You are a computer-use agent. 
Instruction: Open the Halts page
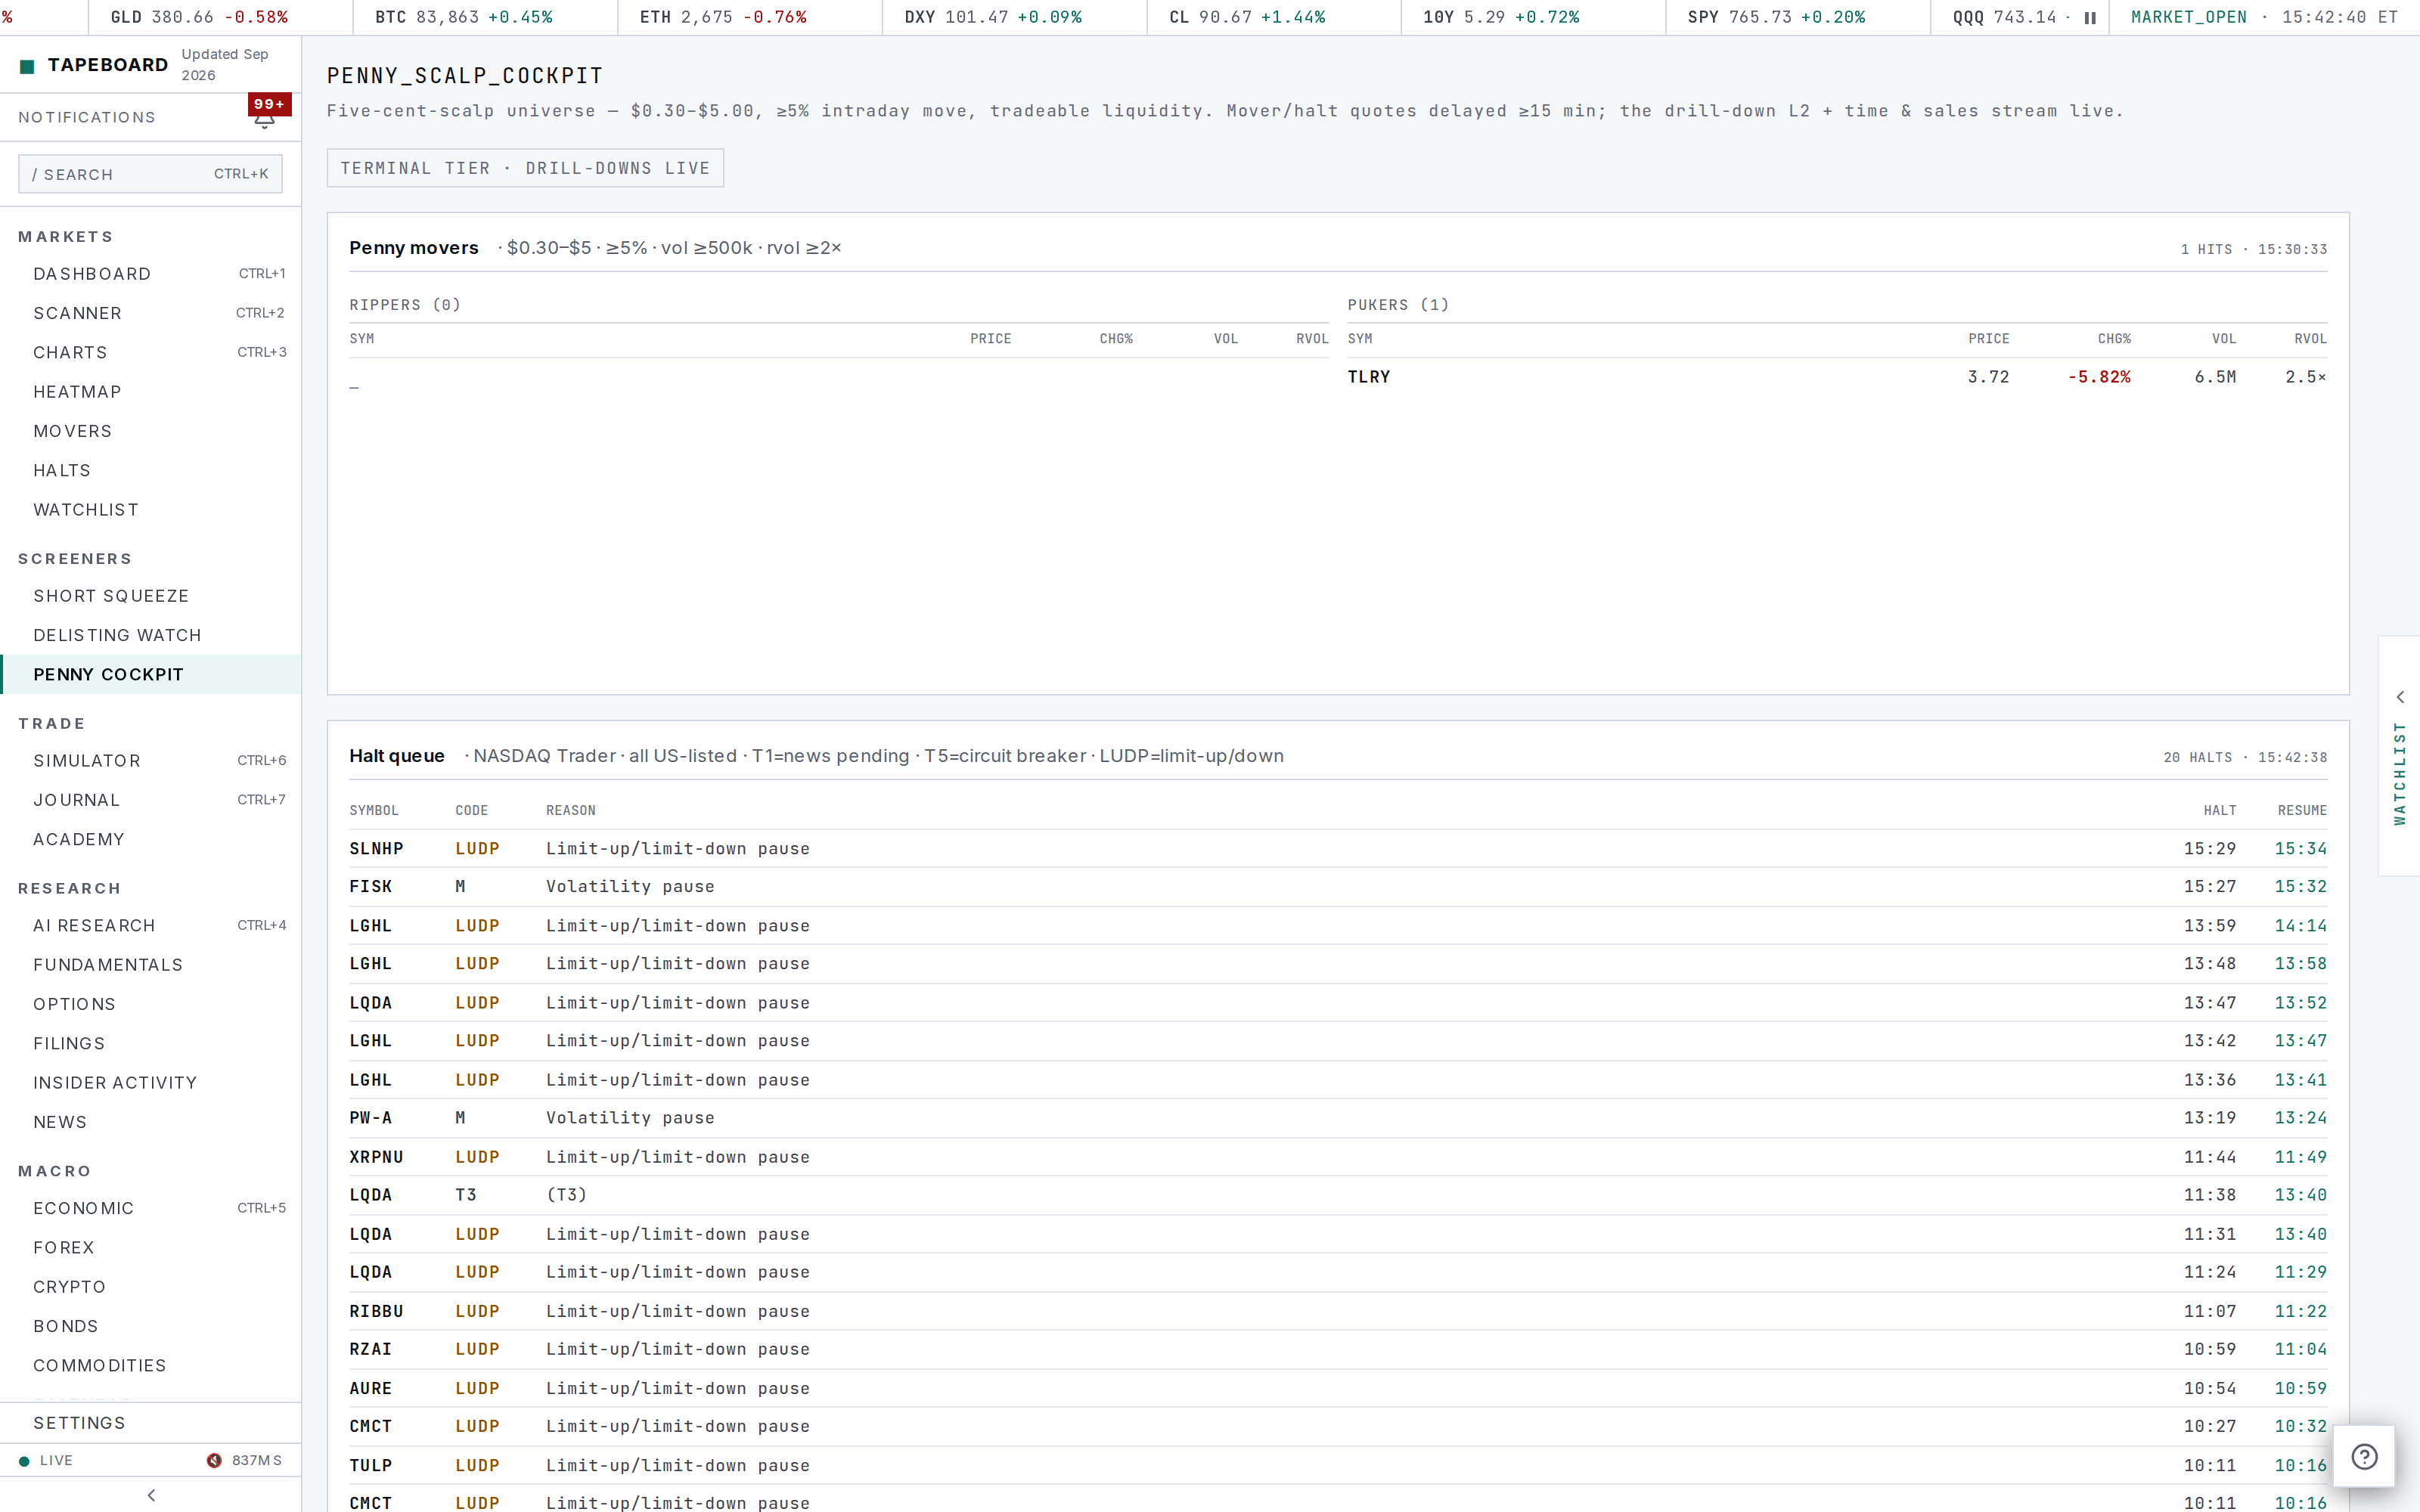(151, 470)
